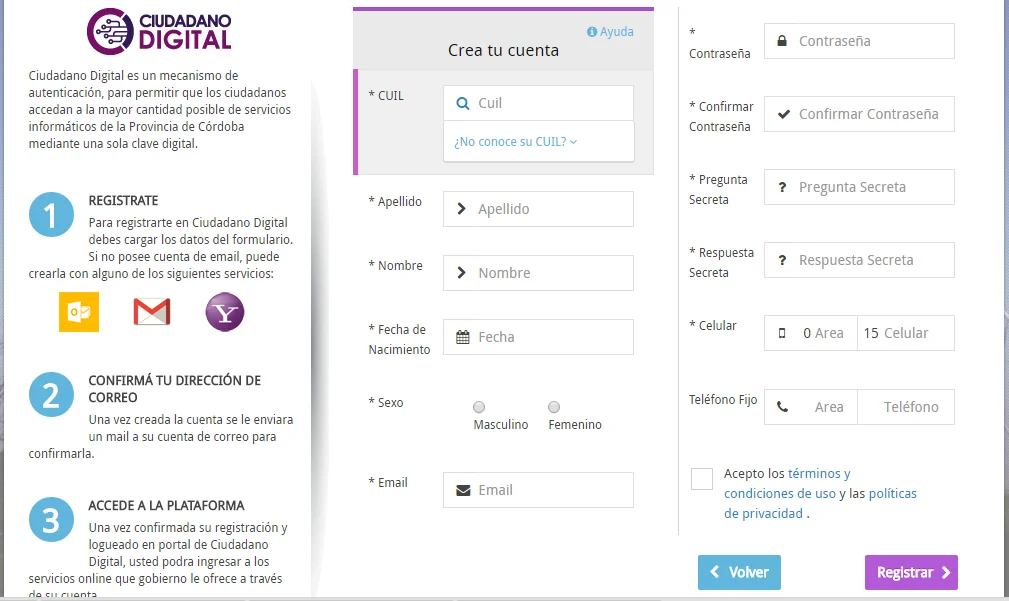Focus the Cuil input field

tap(538, 103)
